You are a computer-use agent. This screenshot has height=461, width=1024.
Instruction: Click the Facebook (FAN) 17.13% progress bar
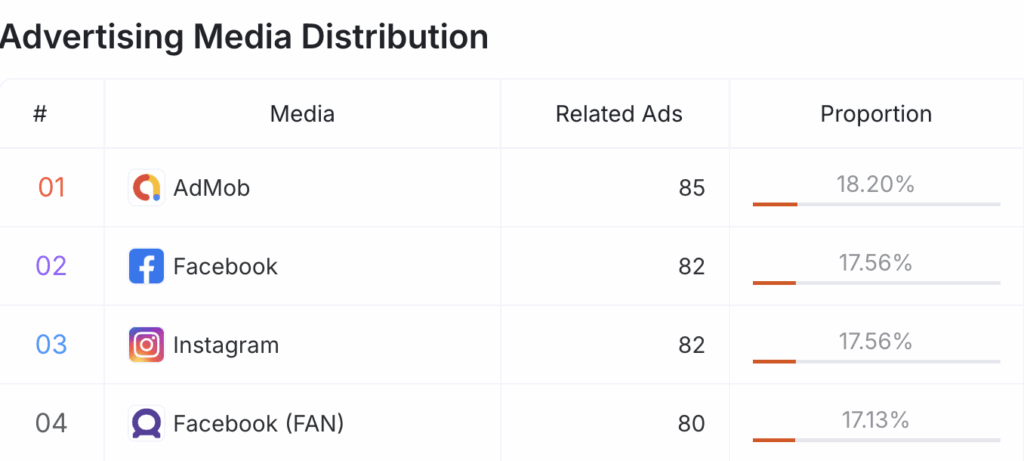pyautogui.click(x=876, y=439)
